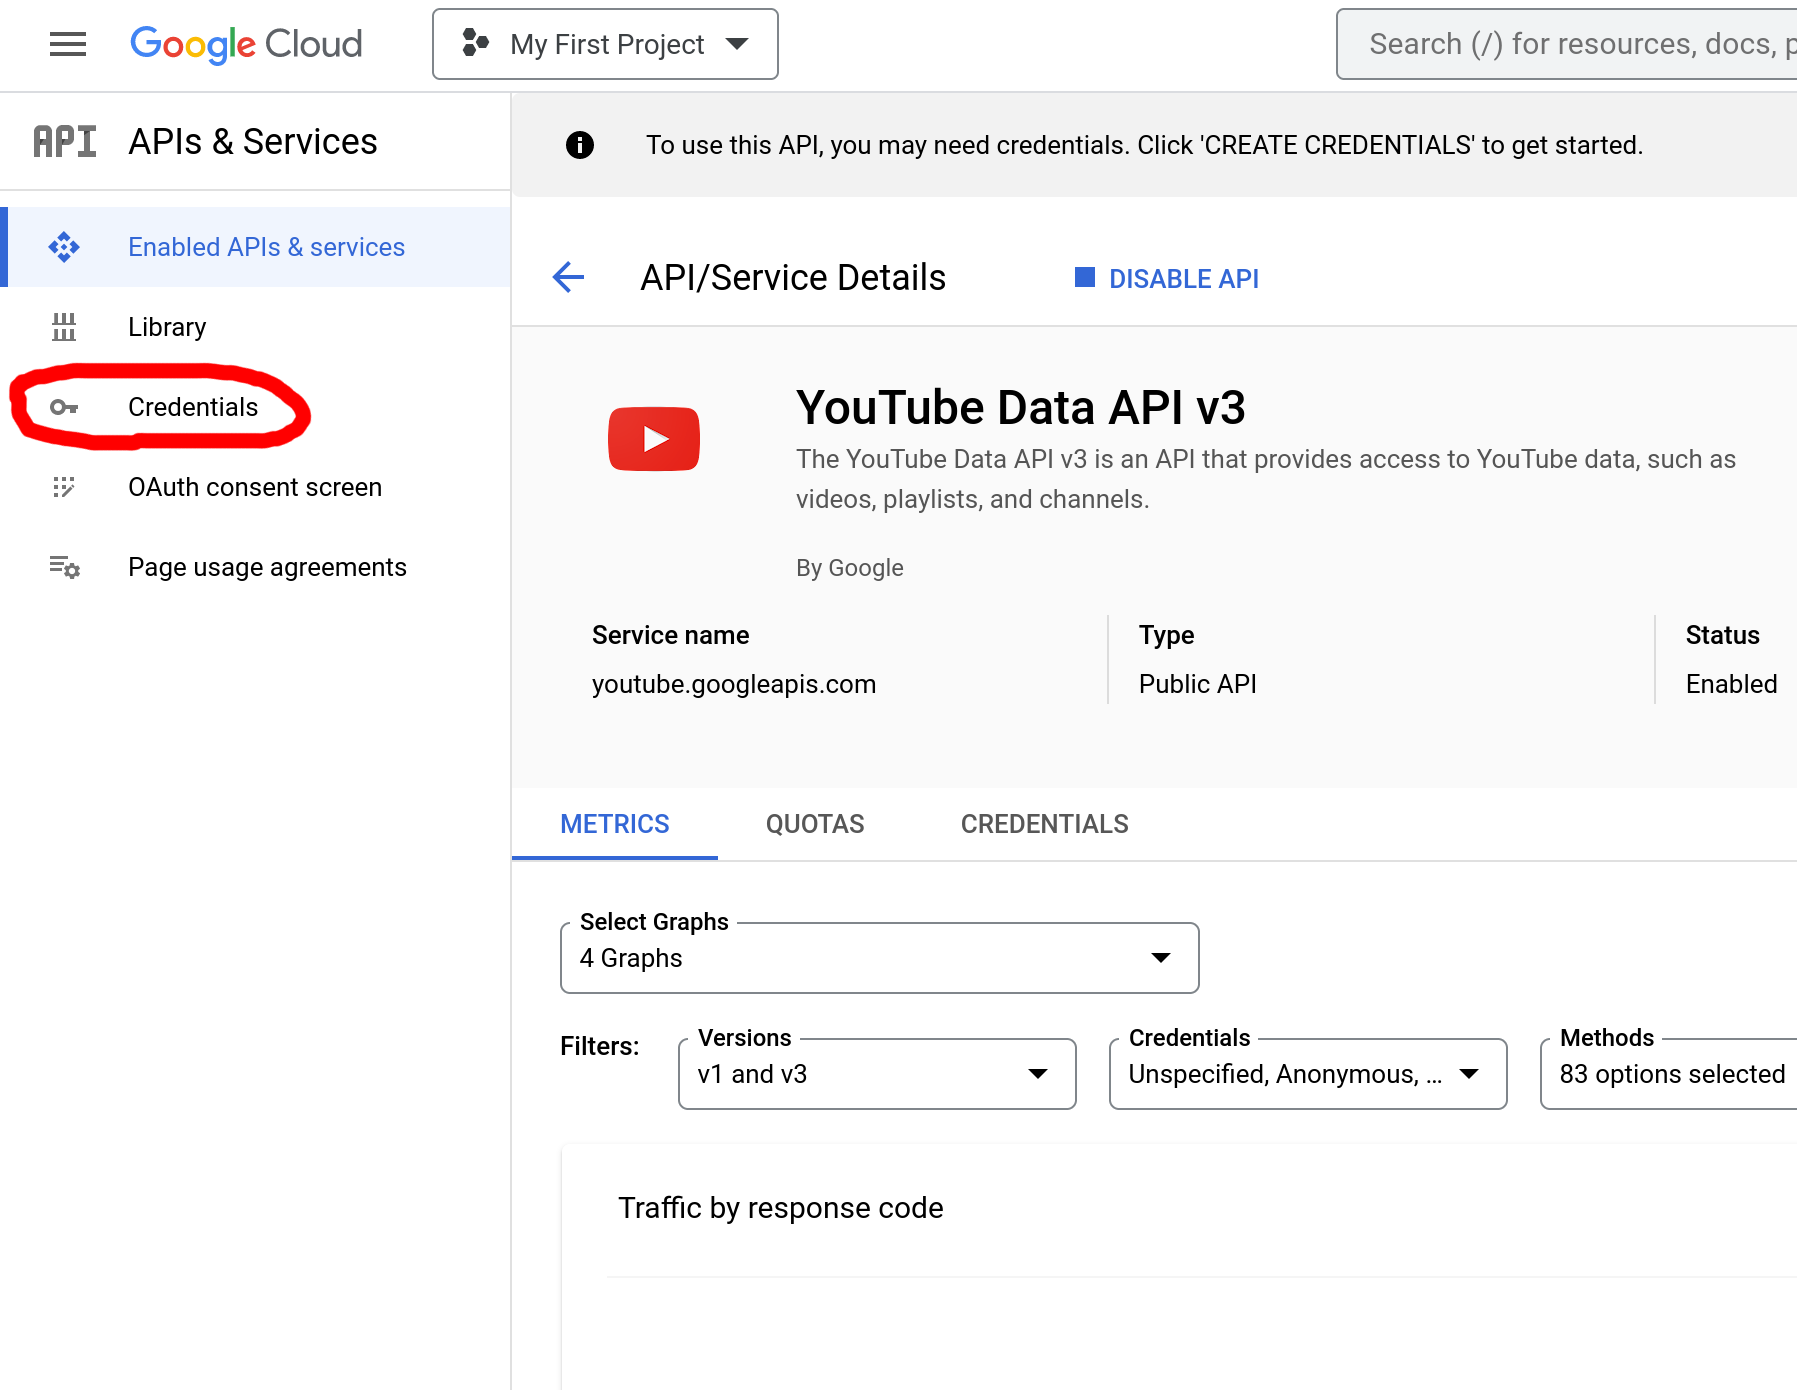The image size is (1797, 1390).
Task: Open the Methods filter dropdown
Action: pos(1669,1074)
